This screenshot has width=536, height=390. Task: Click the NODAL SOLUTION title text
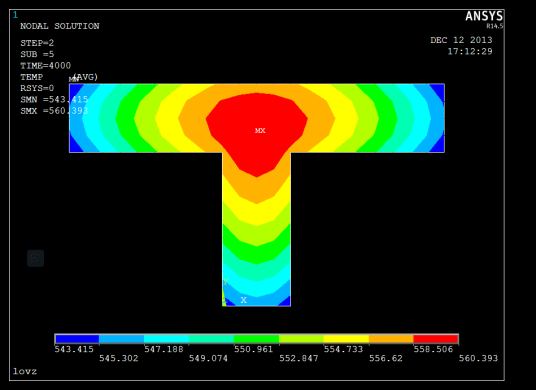coord(60,26)
